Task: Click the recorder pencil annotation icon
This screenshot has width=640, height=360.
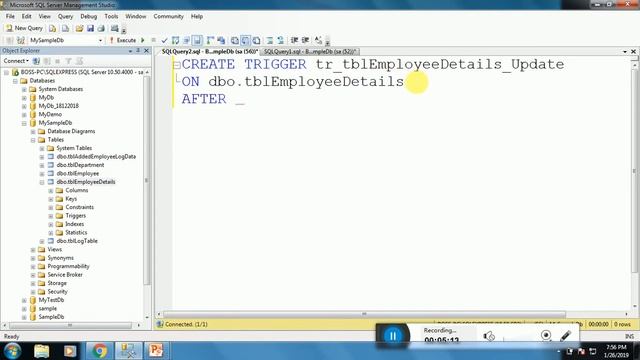Action: 565,336
